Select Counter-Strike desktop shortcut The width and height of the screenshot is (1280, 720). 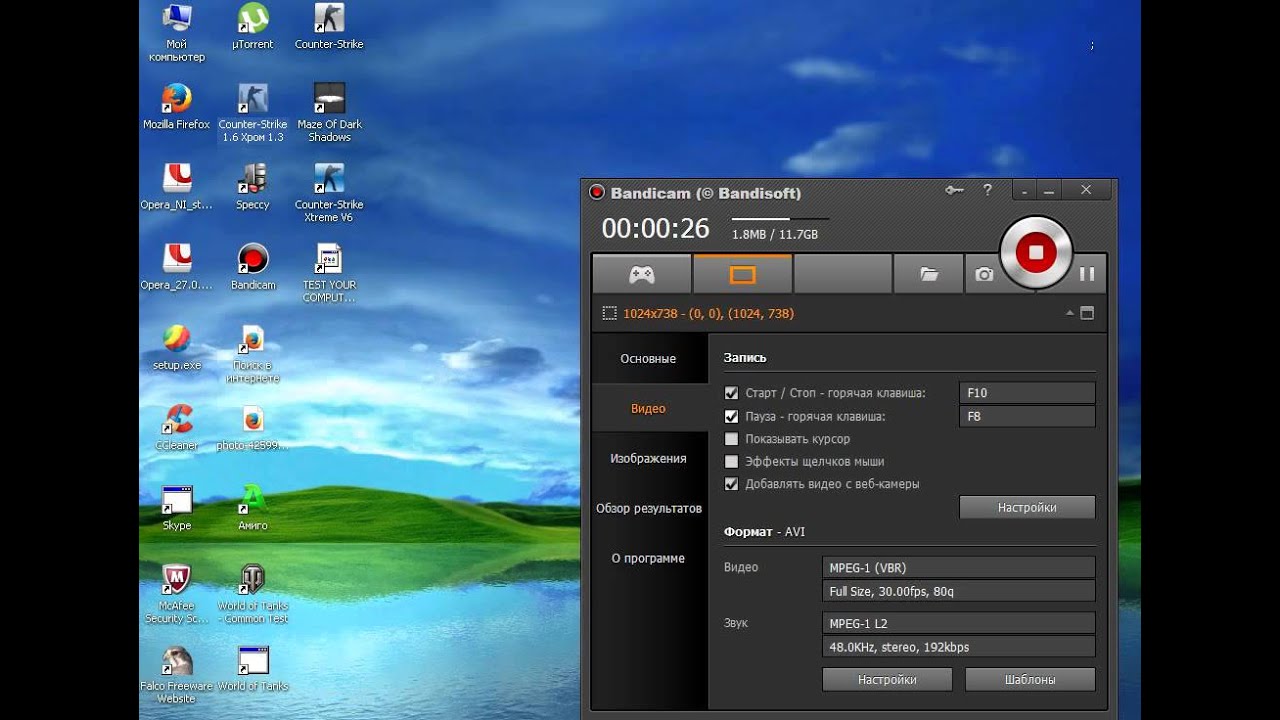pos(329,27)
